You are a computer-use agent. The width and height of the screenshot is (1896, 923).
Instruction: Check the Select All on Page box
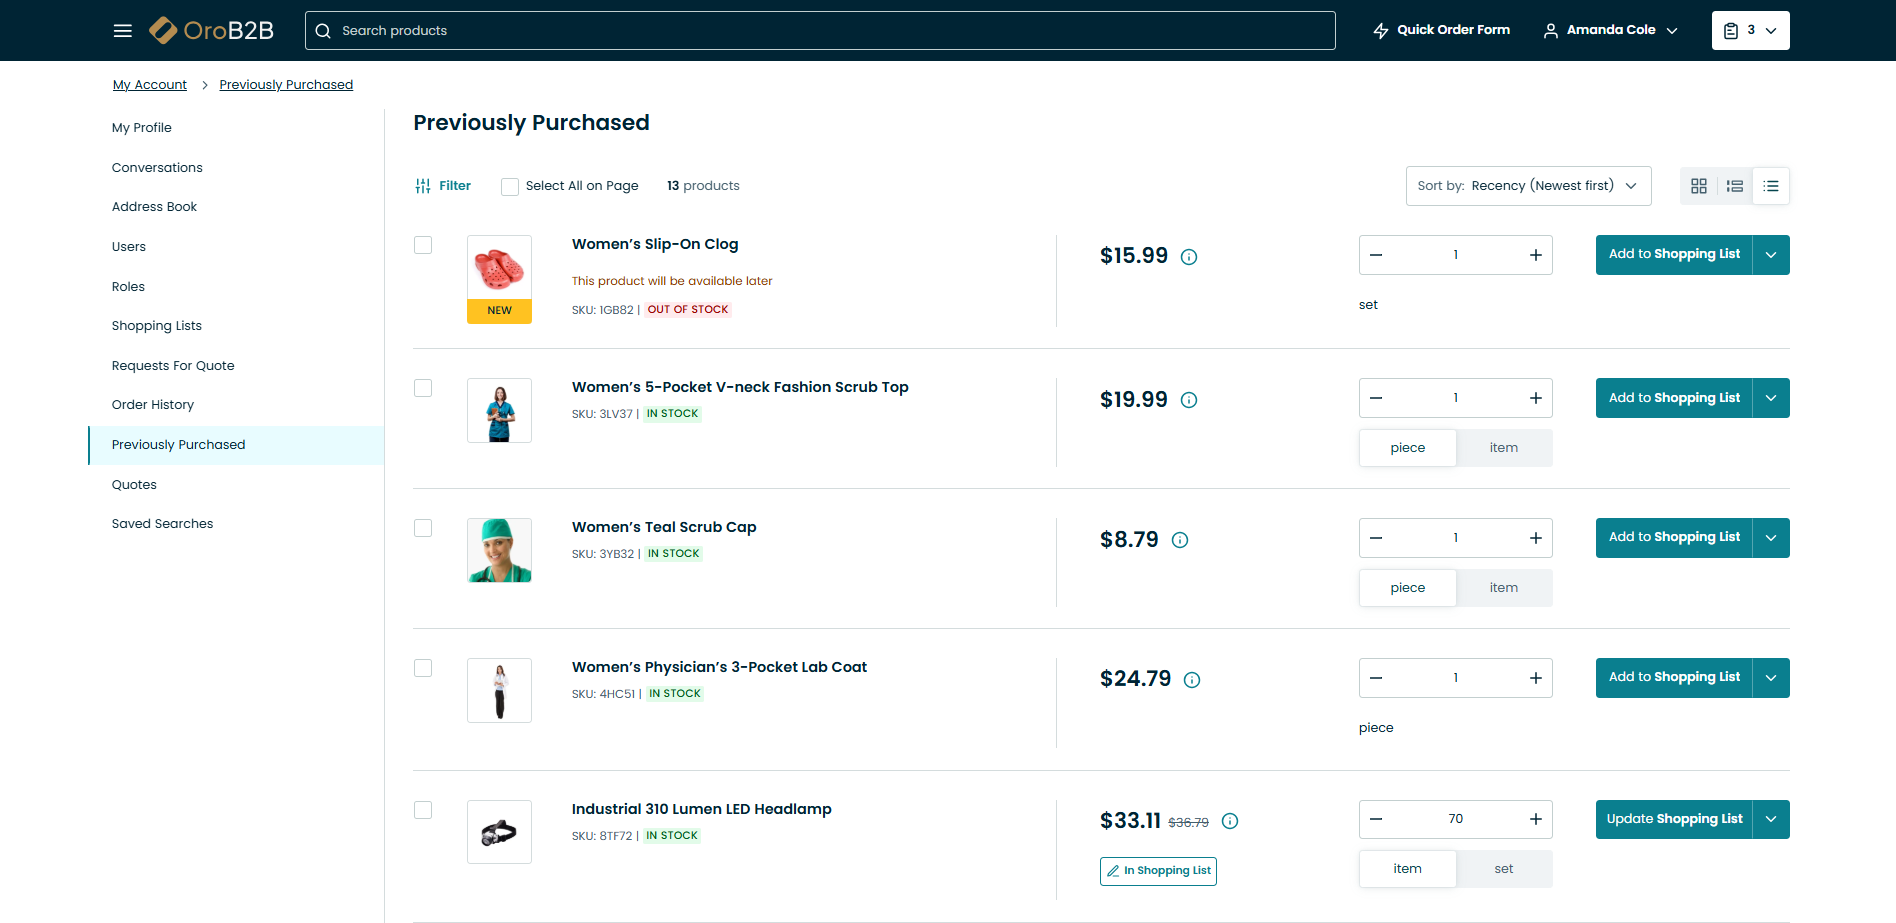click(510, 187)
